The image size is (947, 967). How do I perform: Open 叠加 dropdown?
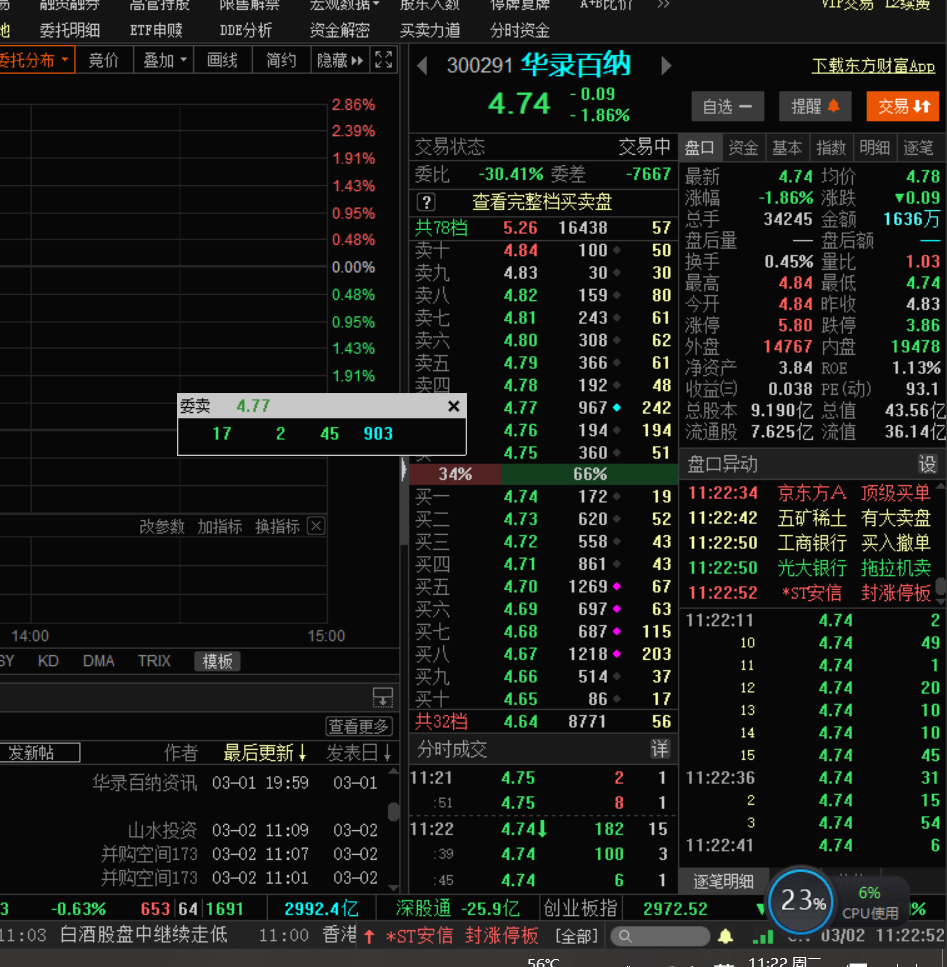[x=164, y=60]
